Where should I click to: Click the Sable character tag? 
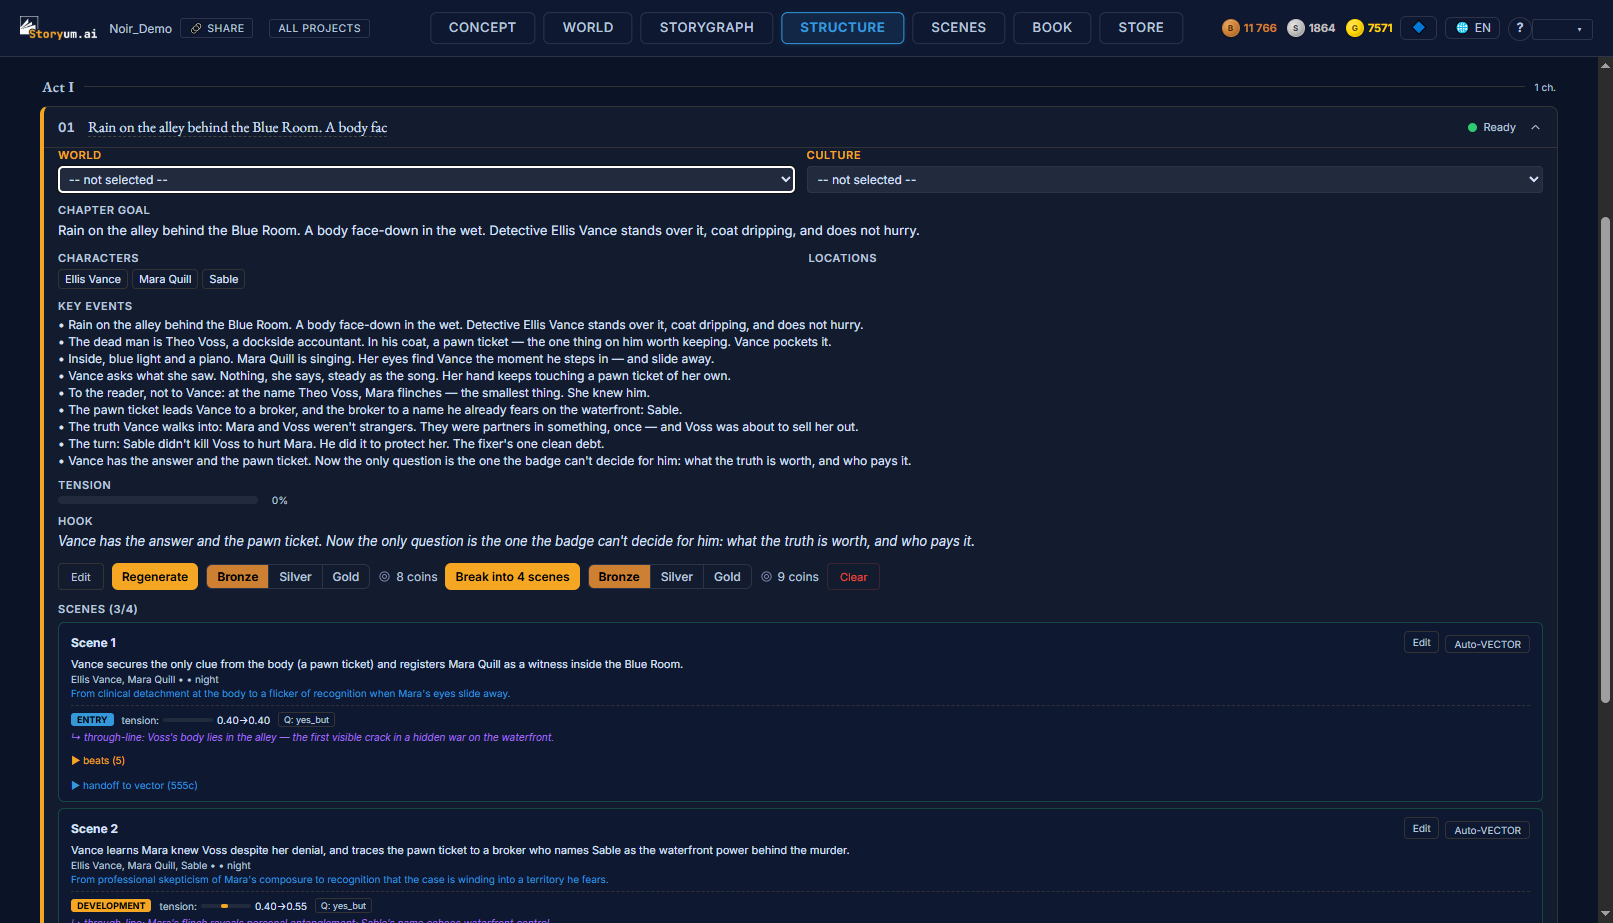(x=224, y=279)
